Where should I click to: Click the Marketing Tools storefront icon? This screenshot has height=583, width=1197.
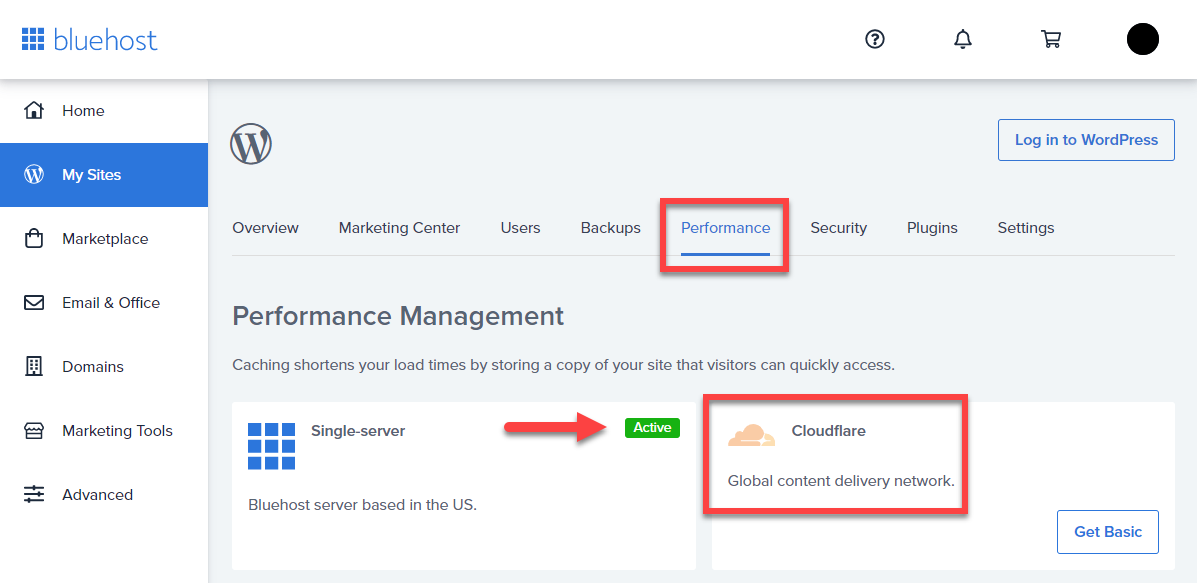pos(34,430)
